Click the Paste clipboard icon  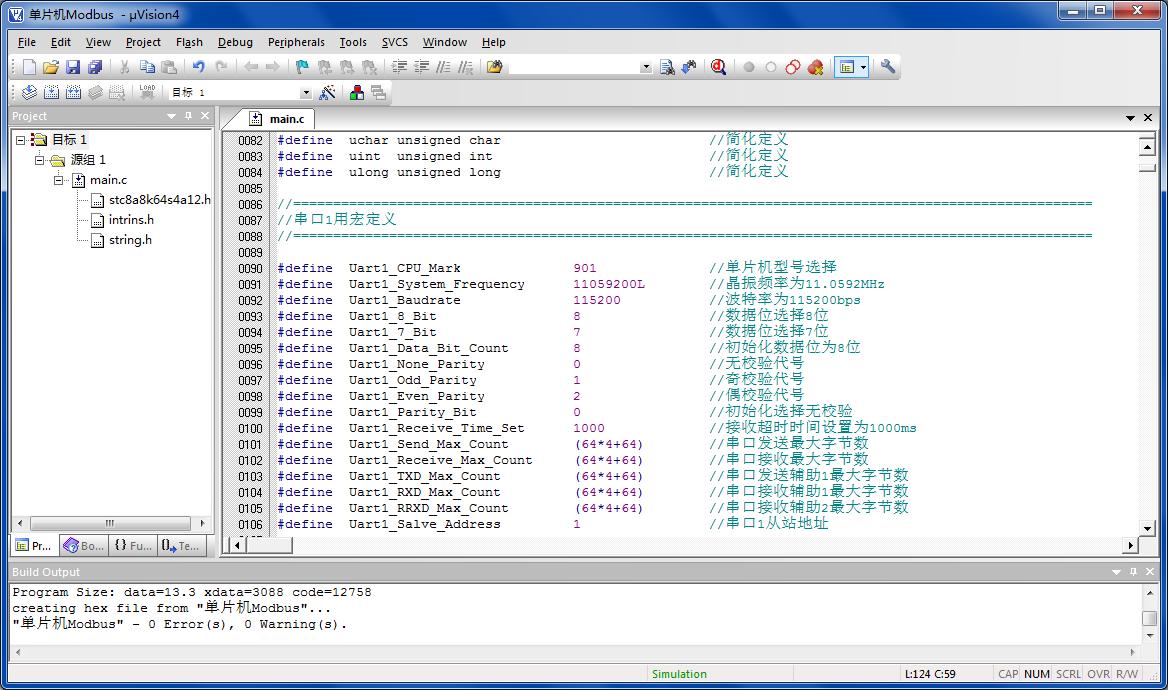(169, 67)
